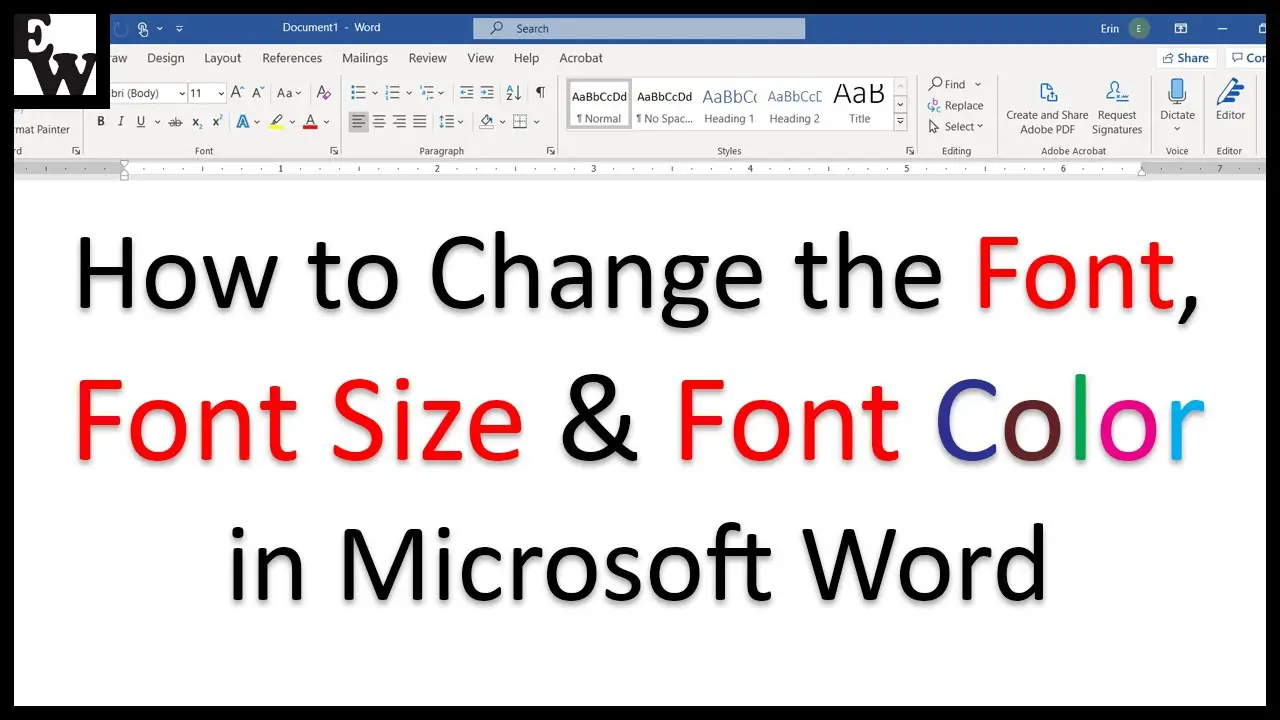This screenshot has height=720, width=1280.
Task: Open the font size dropdown
Action: click(x=222, y=93)
